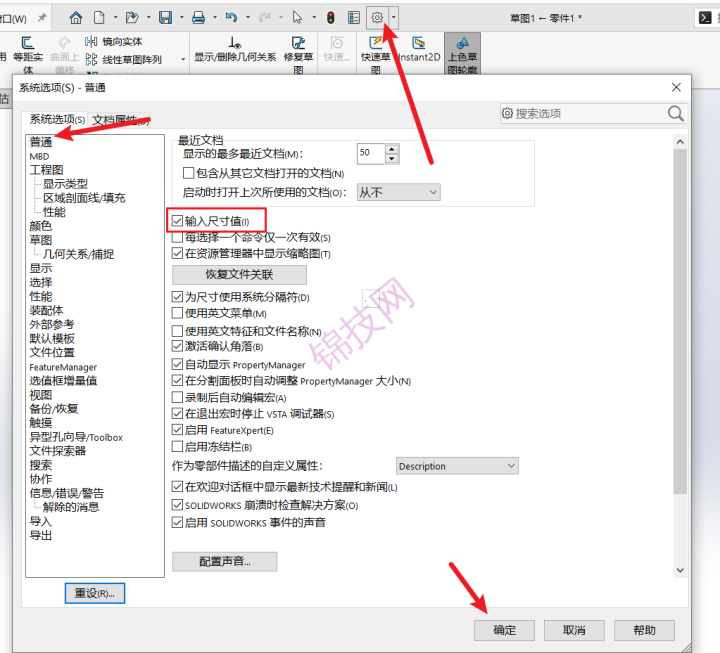Open Options via the gear icon
This screenshot has height=653, width=720.
(377, 18)
